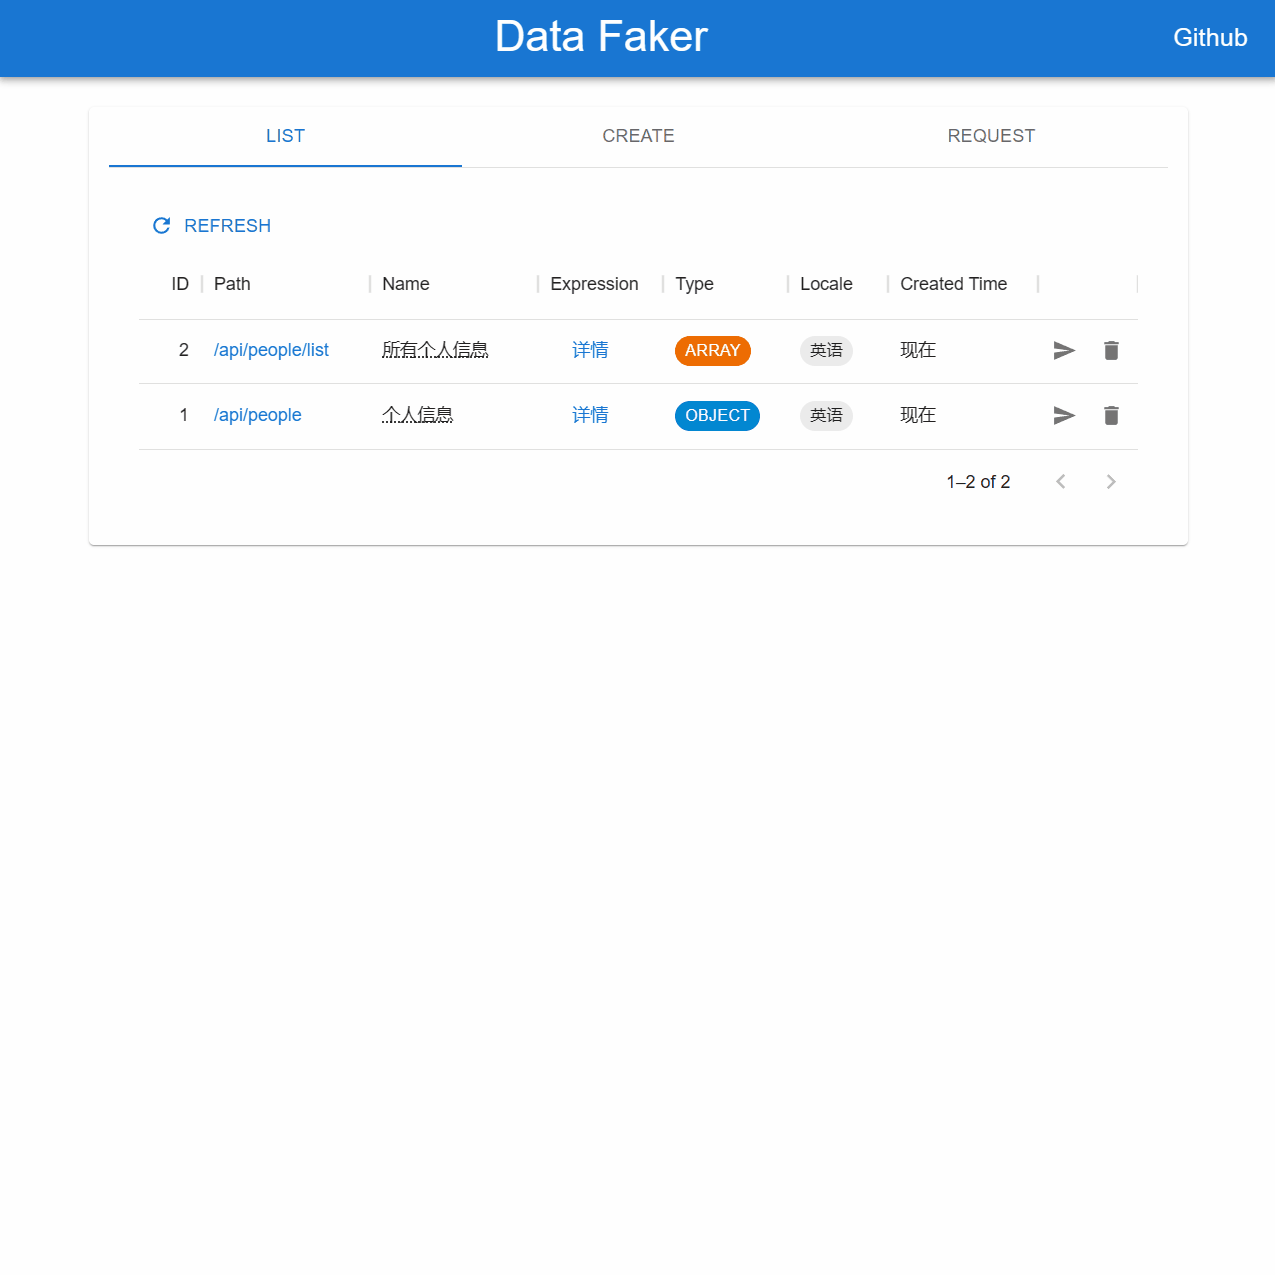Click the Type column header
The image size is (1275, 1275).
[x=694, y=284]
